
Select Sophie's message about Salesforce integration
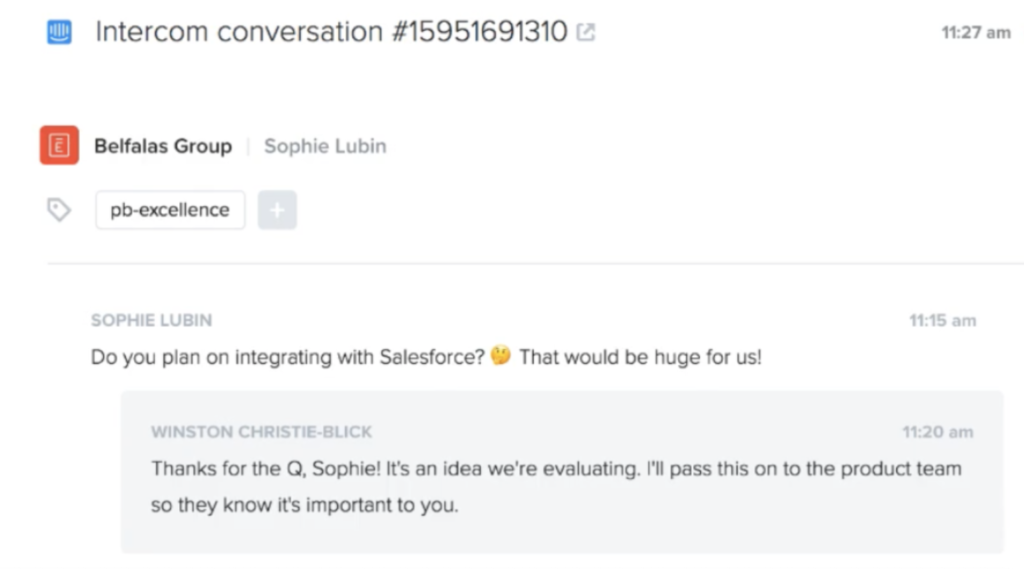pyautogui.click(x=426, y=357)
